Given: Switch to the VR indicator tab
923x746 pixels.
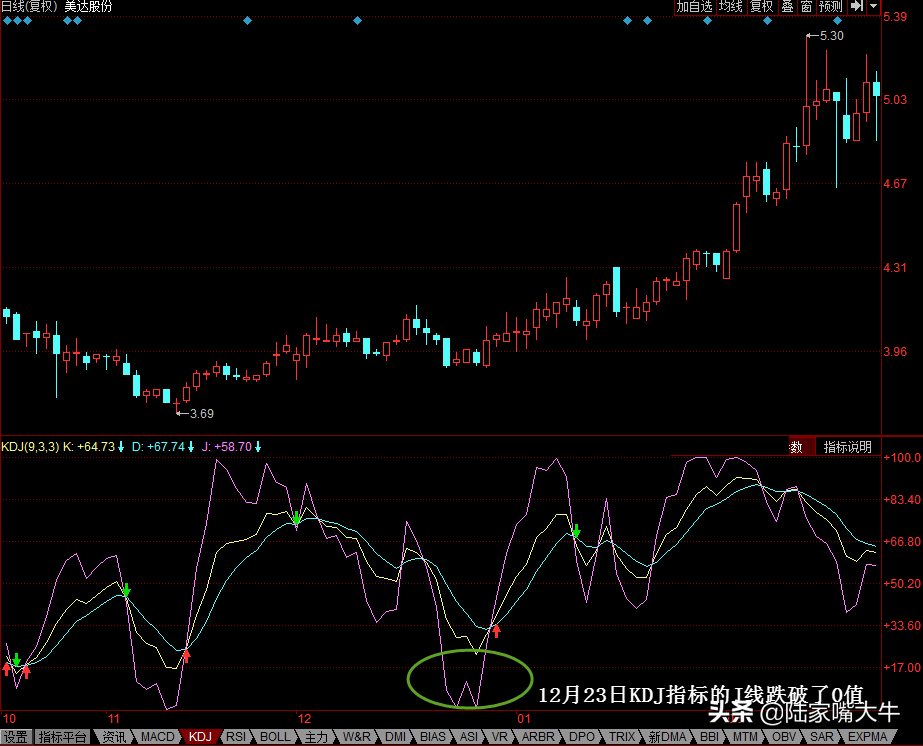Looking at the screenshot, I should coord(499,737).
